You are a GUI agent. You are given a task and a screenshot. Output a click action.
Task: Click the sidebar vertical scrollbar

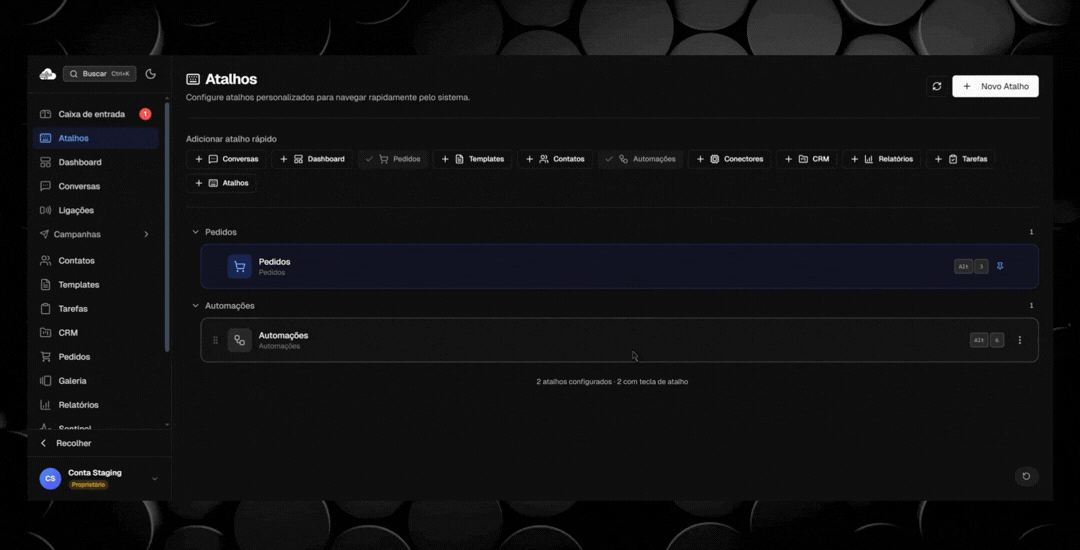coord(167,227)
